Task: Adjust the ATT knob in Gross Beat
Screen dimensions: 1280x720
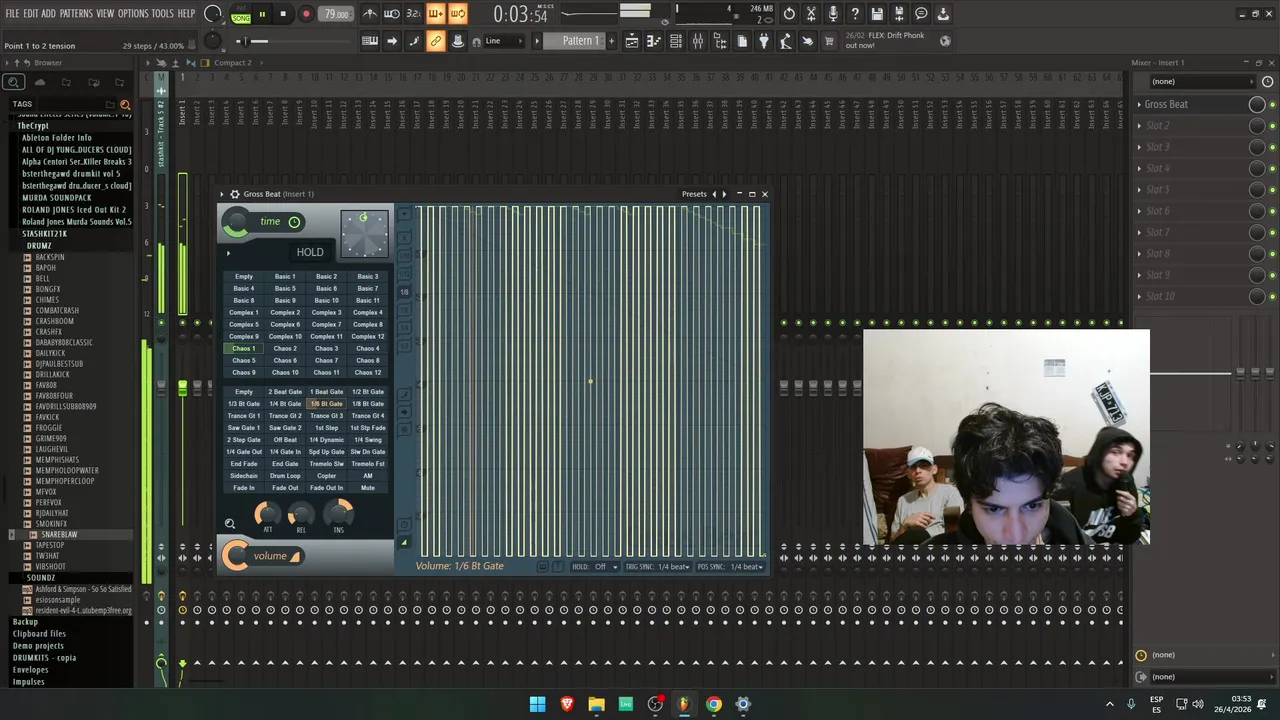Action: pos(267,514)
